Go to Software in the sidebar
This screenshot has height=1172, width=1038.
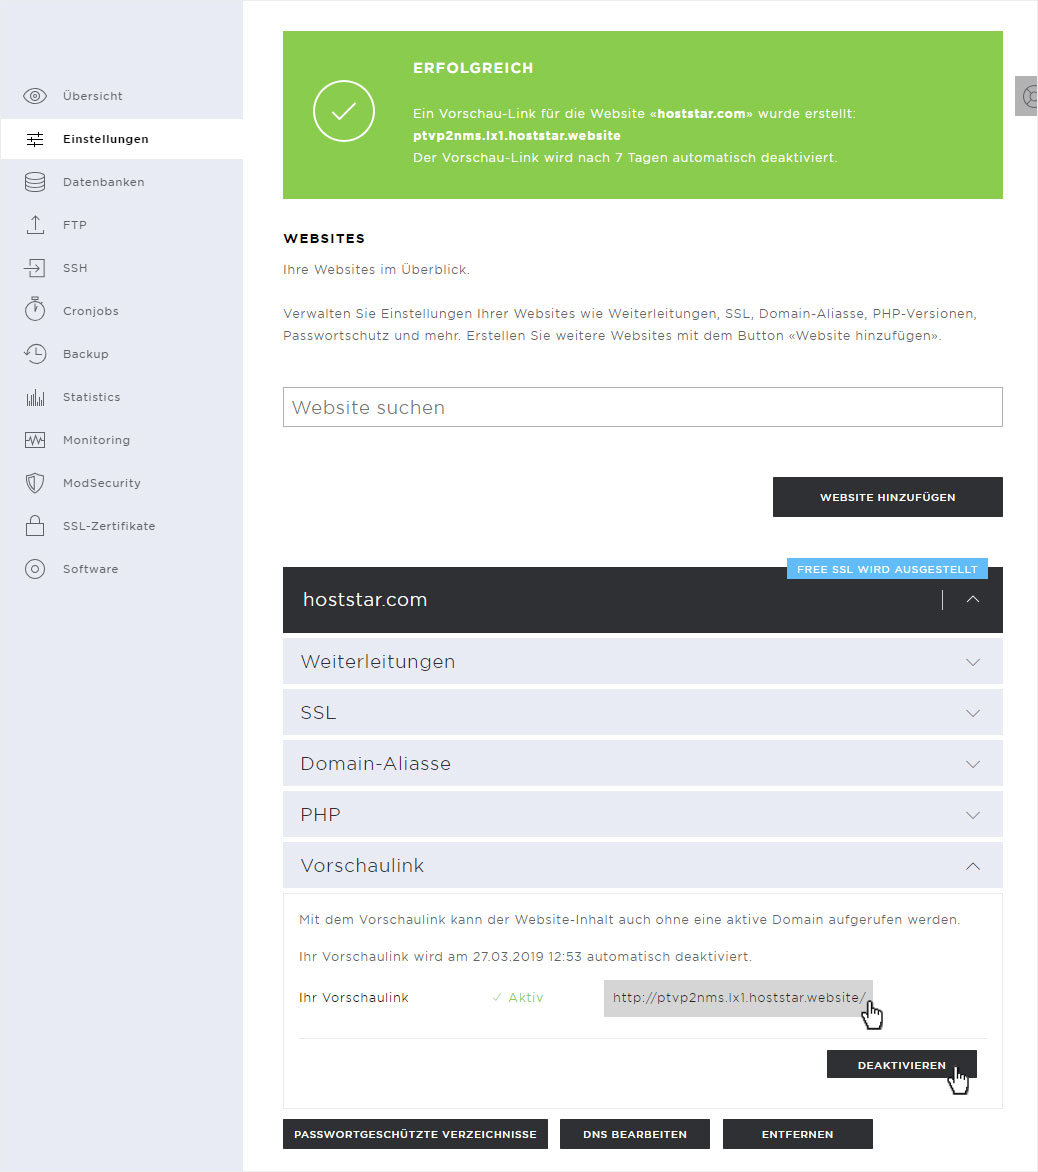coord(90,570)
